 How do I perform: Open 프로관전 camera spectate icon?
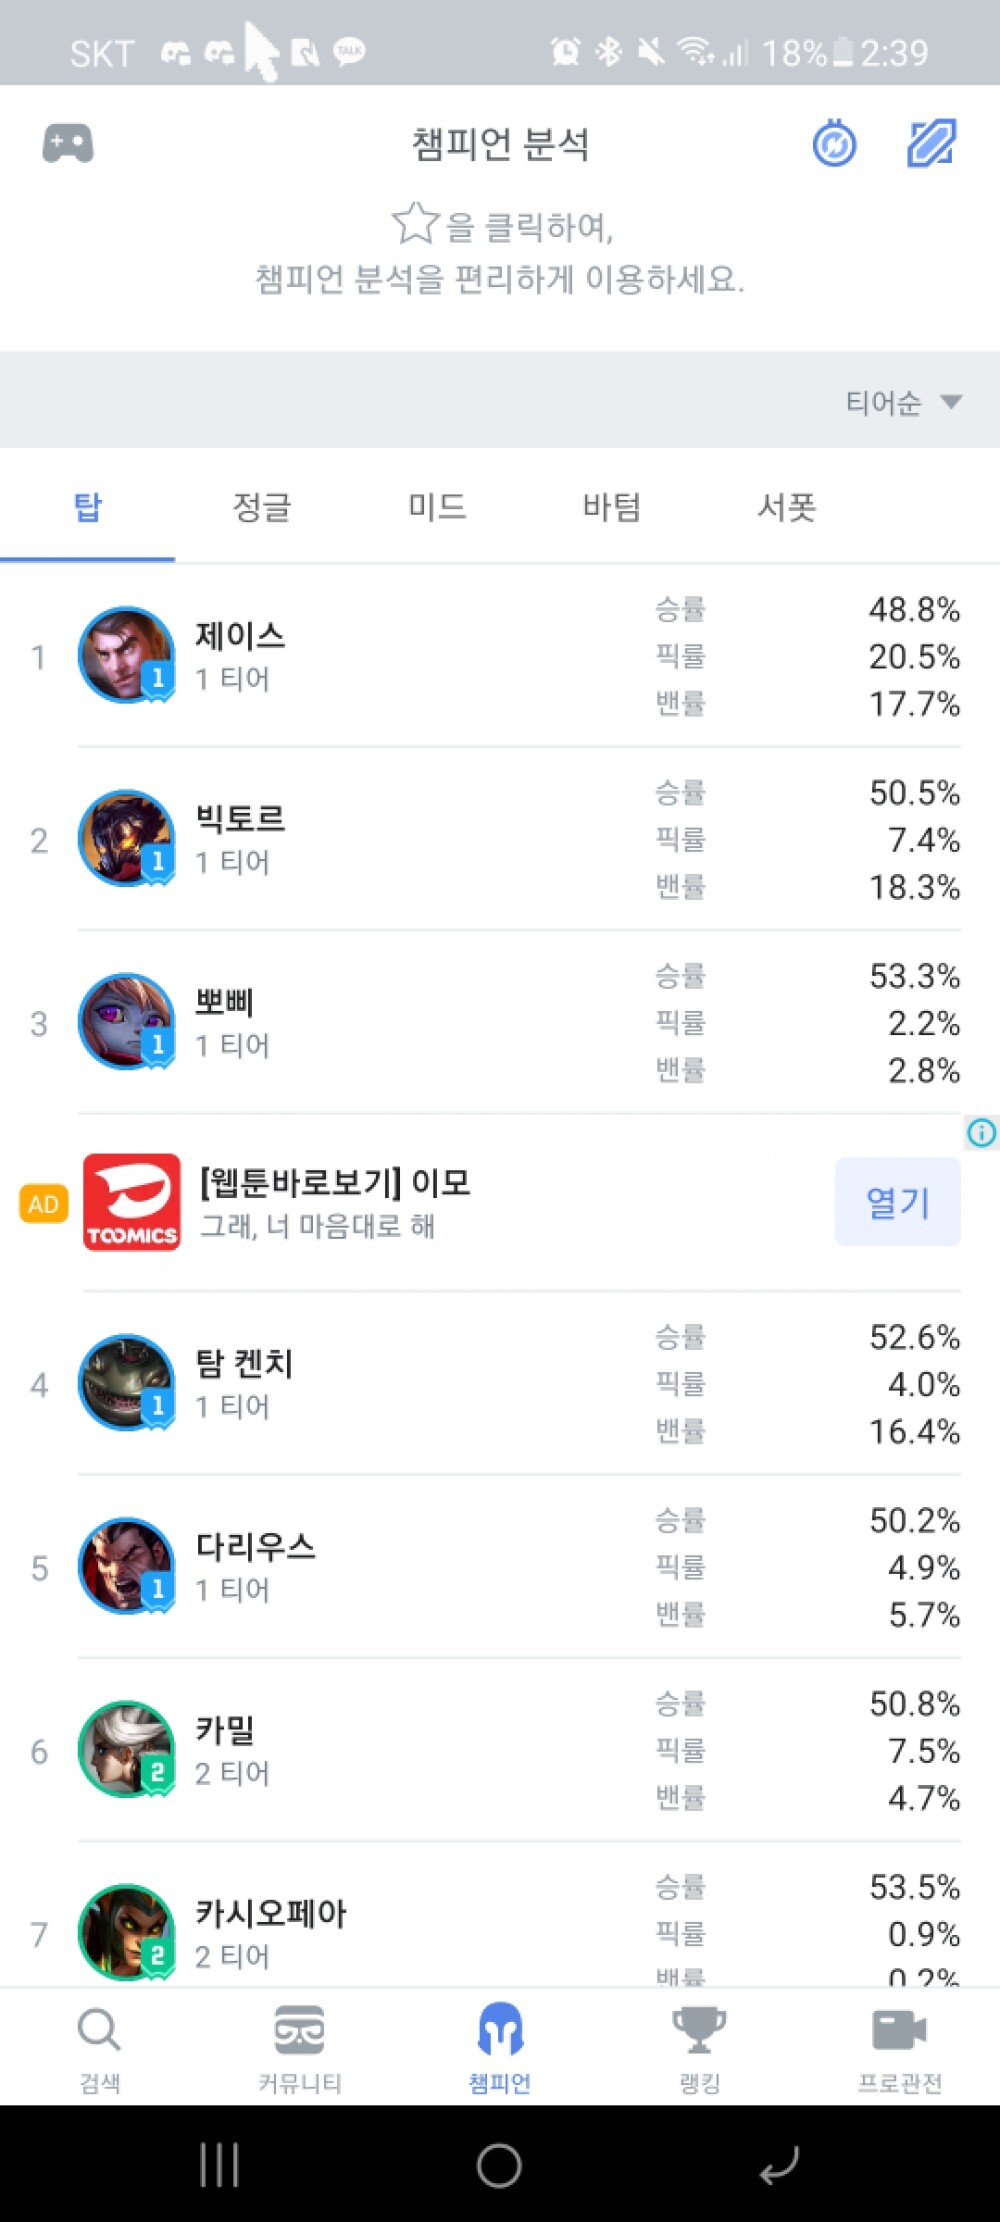(899, 2033)
